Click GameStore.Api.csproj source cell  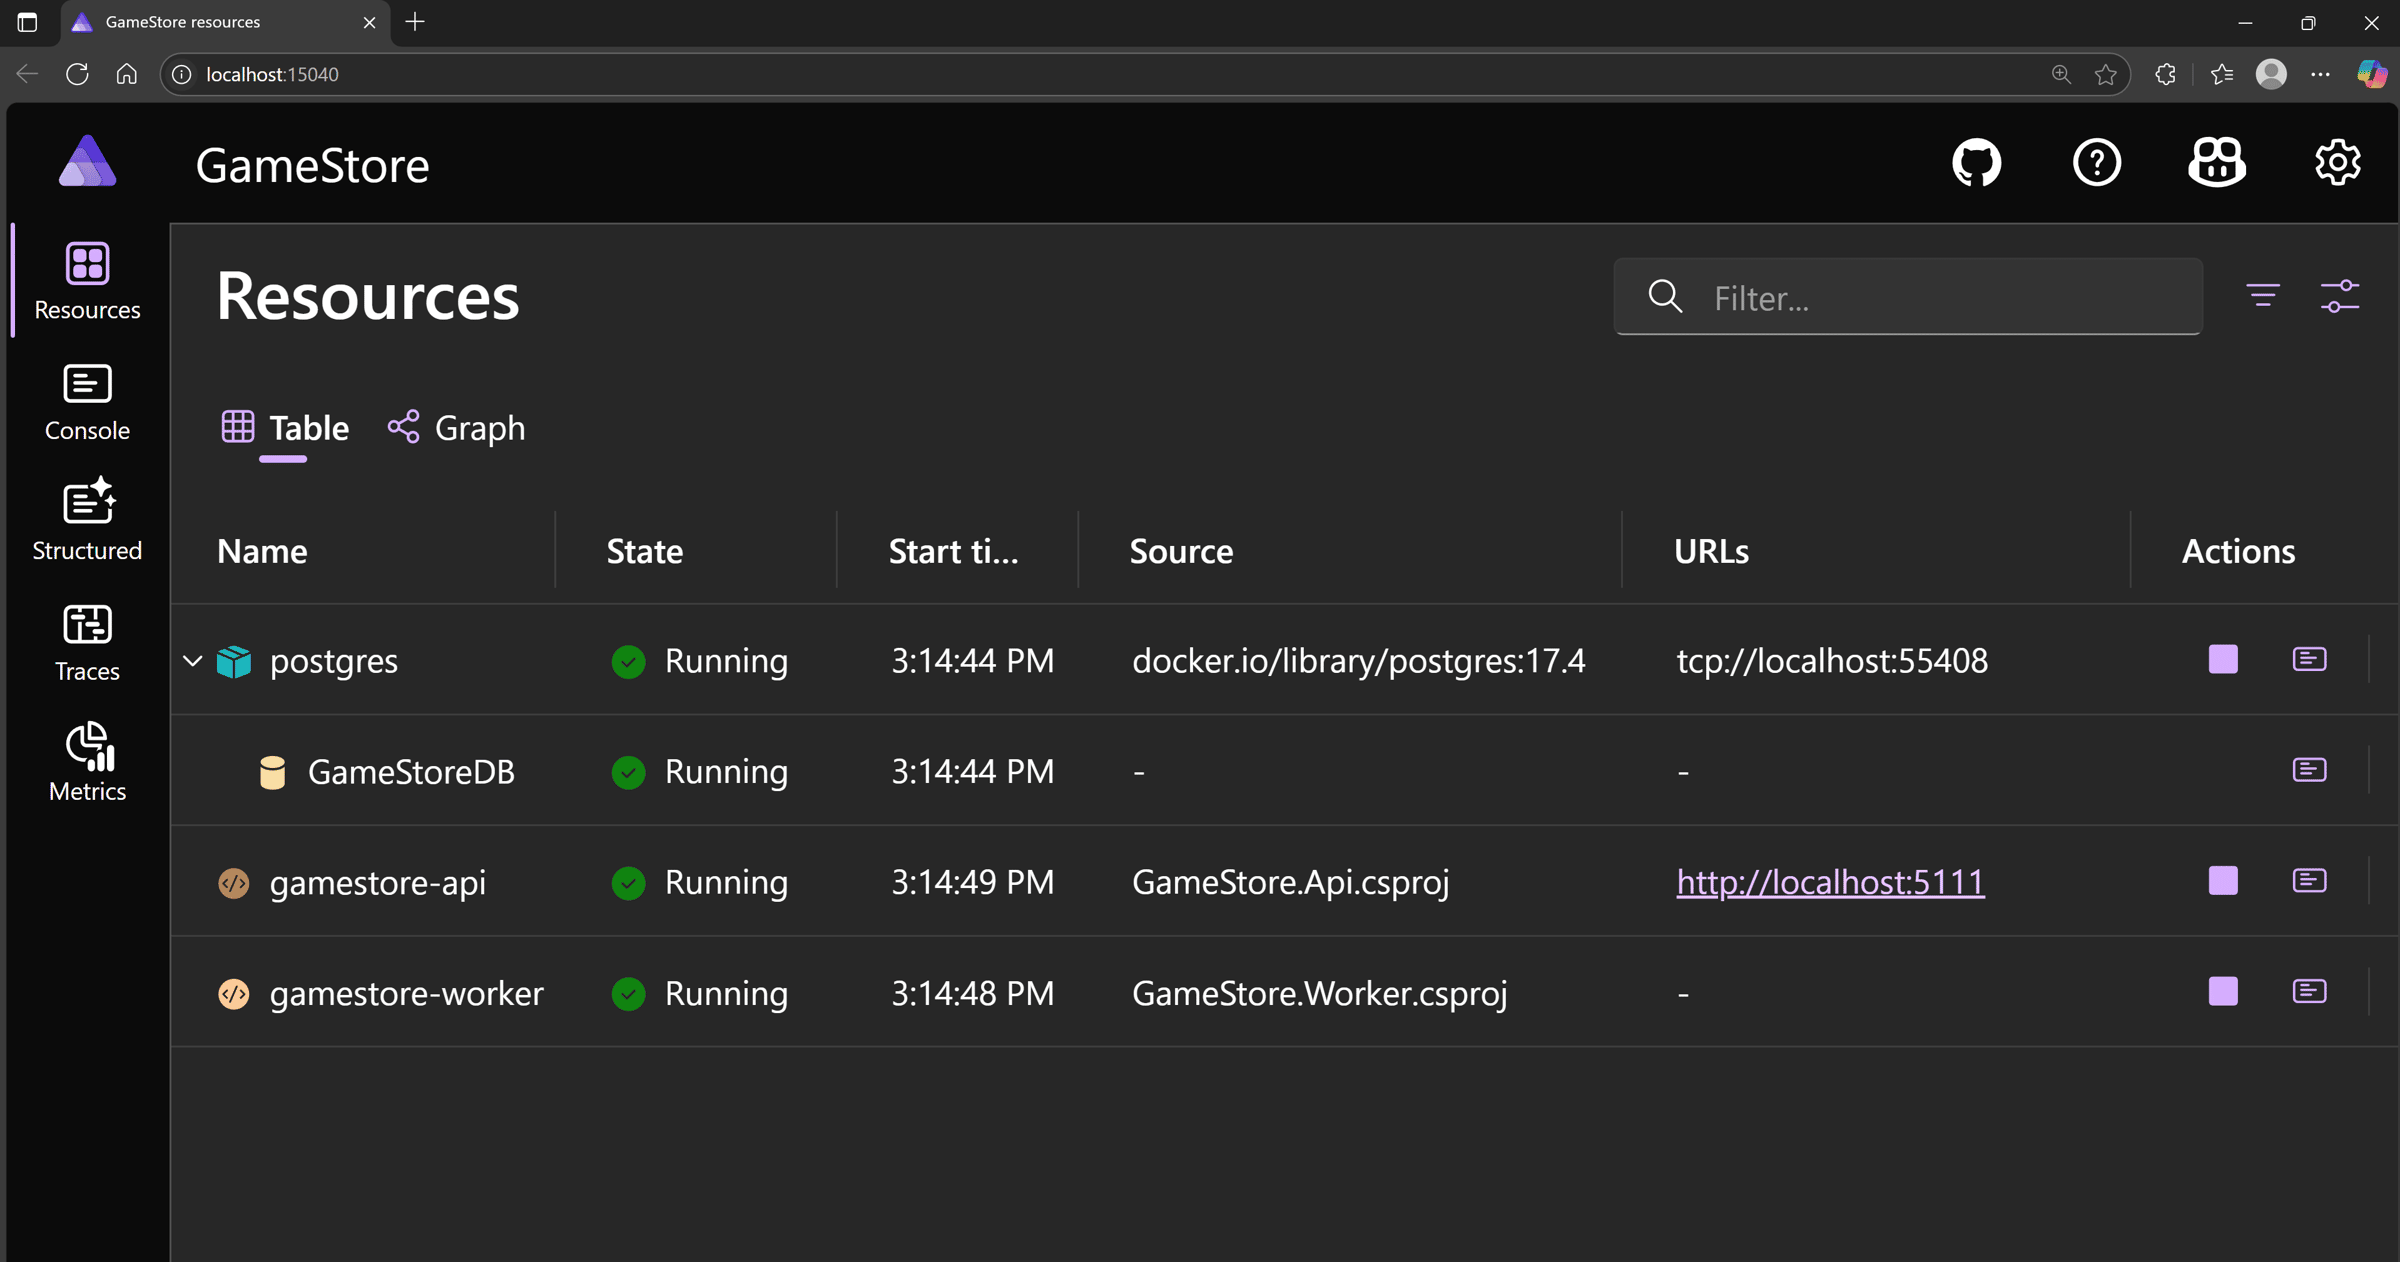tap(1290, 883)
